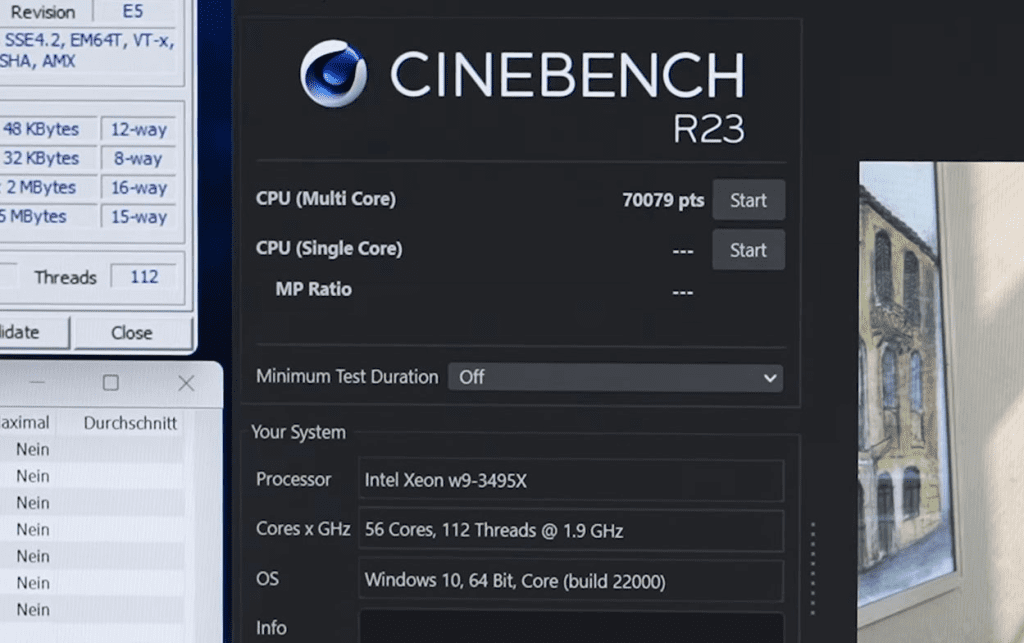
Task: Click the Close button in the CPU-Z window
Action: tap(132, 333)
